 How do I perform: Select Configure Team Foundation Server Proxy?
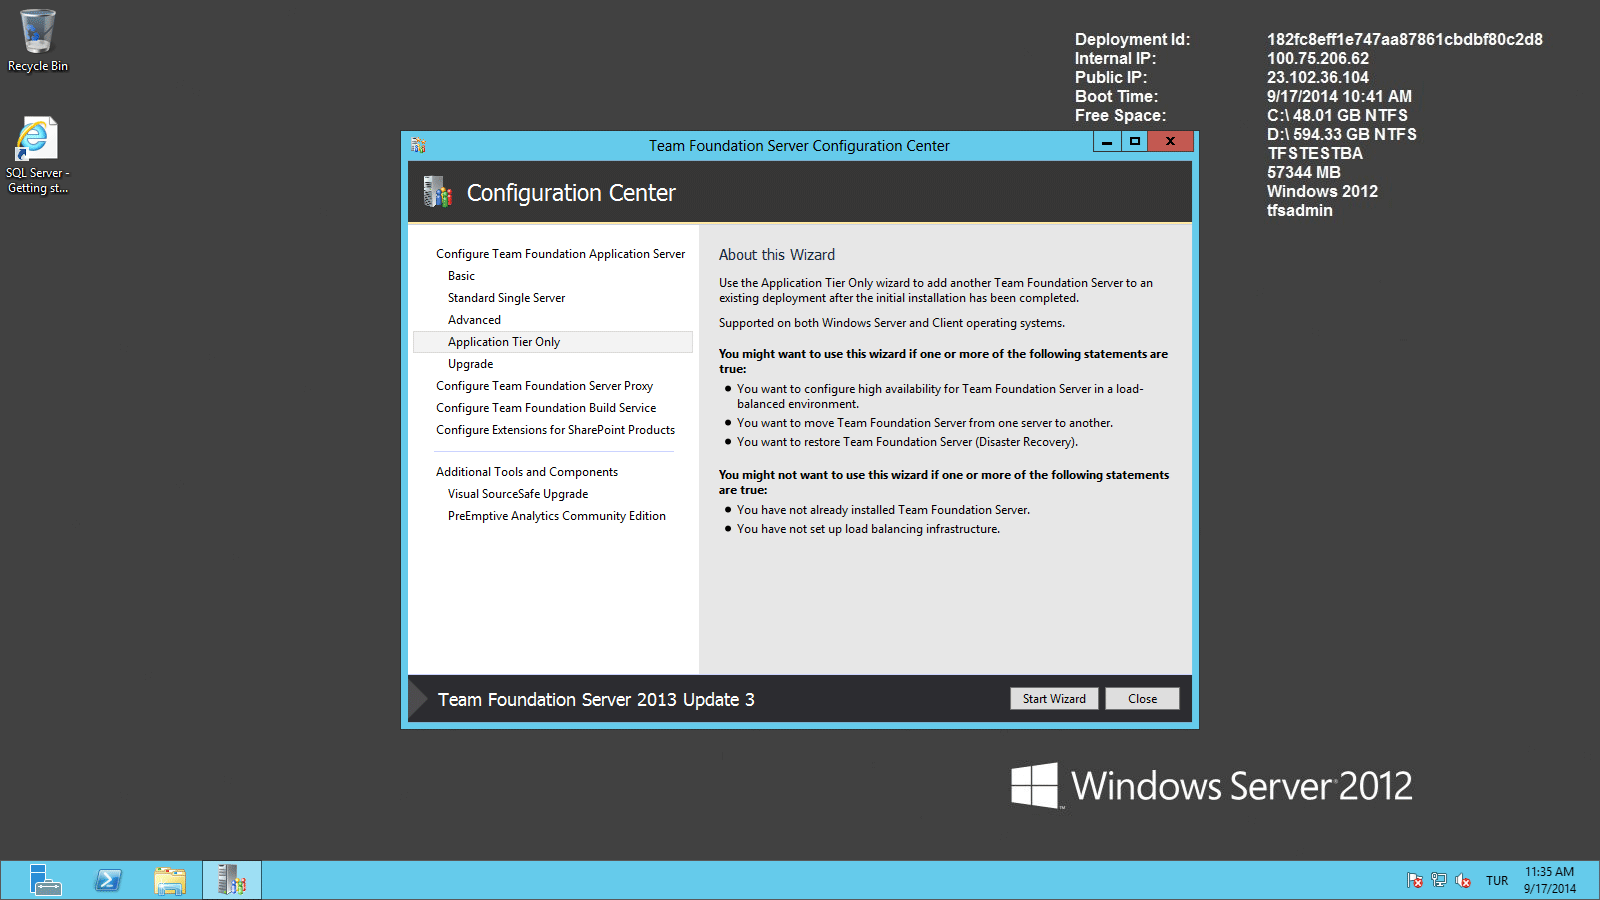(544, 385)
